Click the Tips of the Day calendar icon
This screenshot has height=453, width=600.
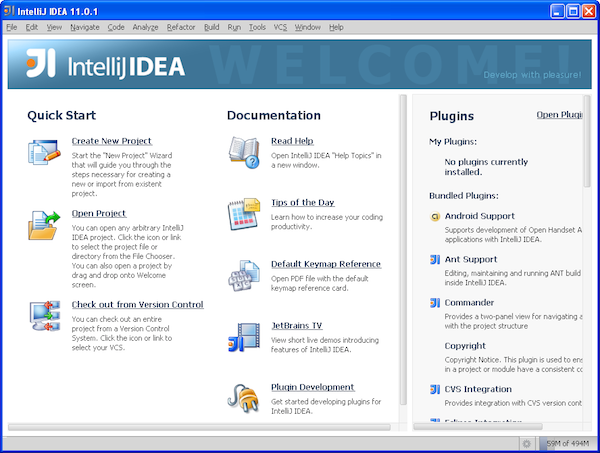coord(244,214)
